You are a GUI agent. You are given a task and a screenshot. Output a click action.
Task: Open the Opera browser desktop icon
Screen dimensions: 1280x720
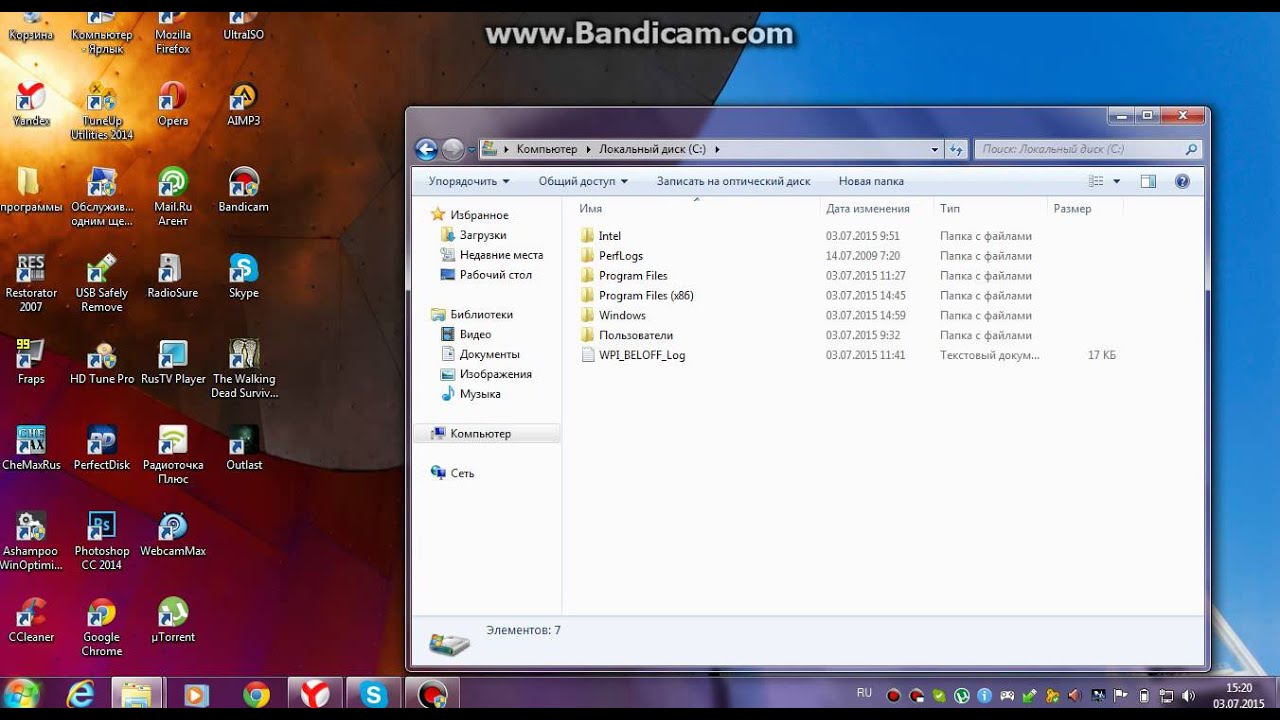coord(172,105)
